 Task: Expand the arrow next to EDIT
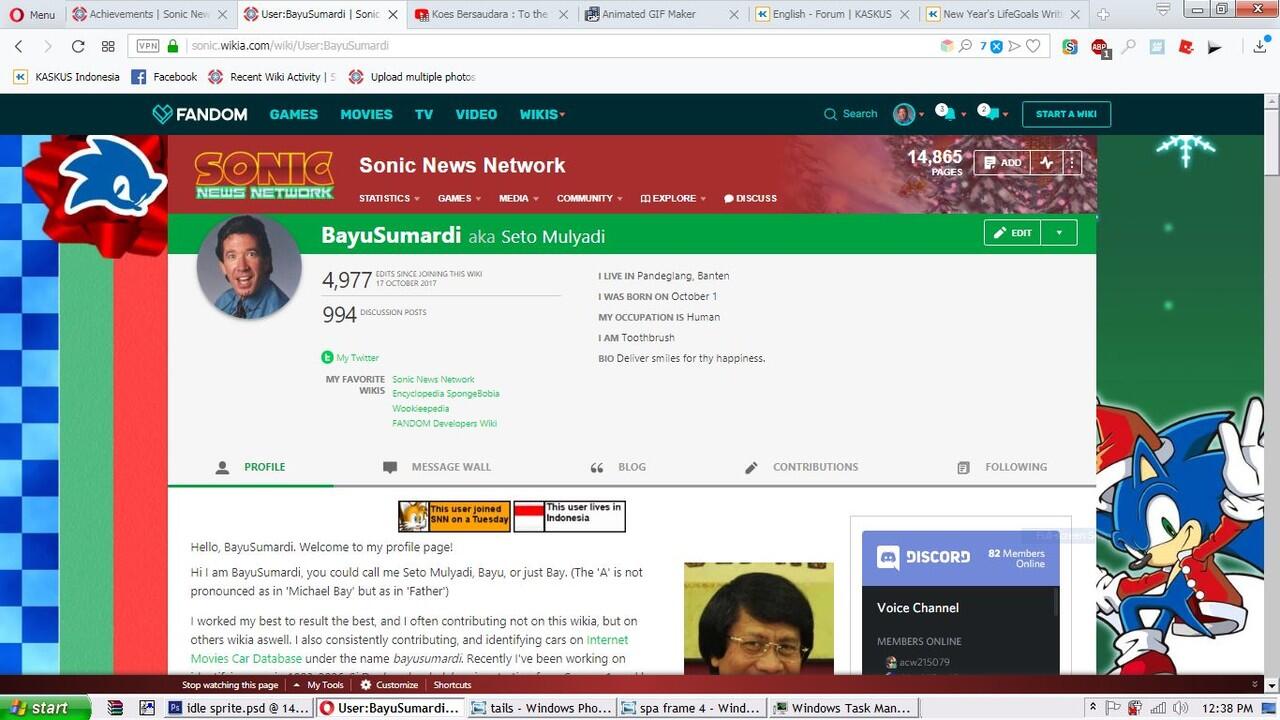[1059, 233]
